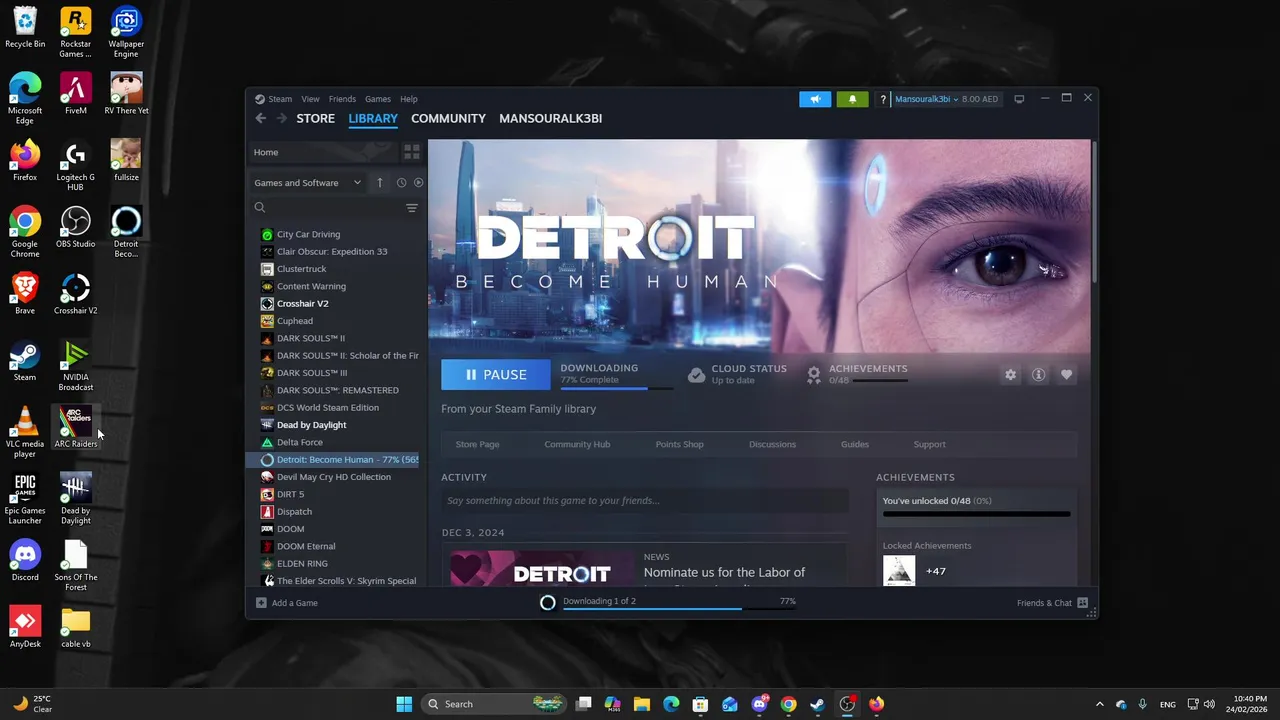1280x720 pixels.
Task: Open the collections grid view icon
Action: click(x=412, y=152)
